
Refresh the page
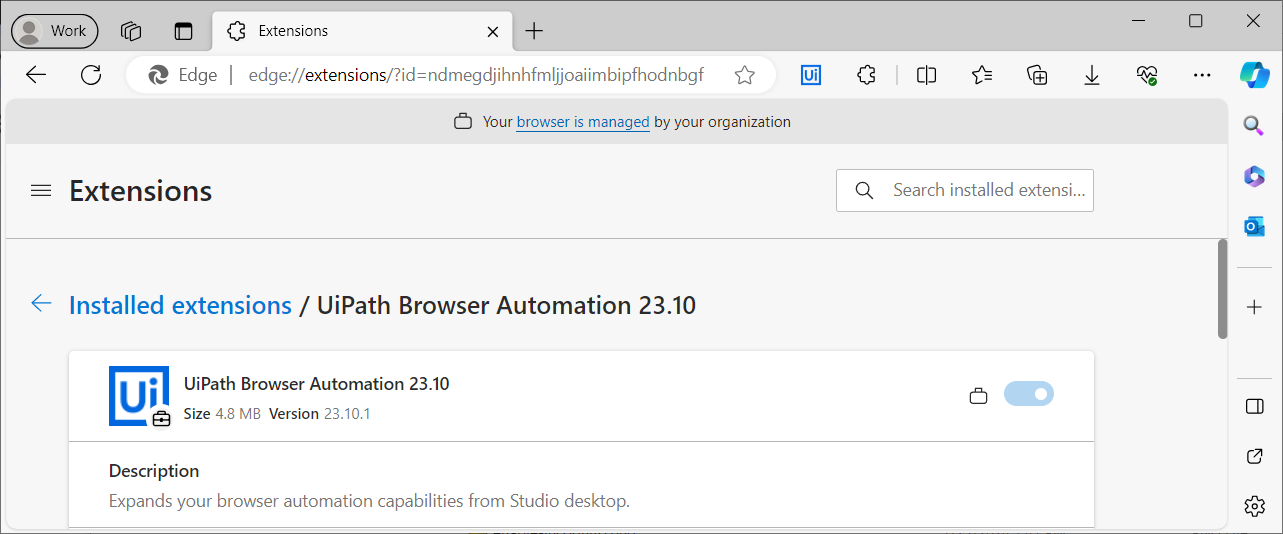point(91,75)
